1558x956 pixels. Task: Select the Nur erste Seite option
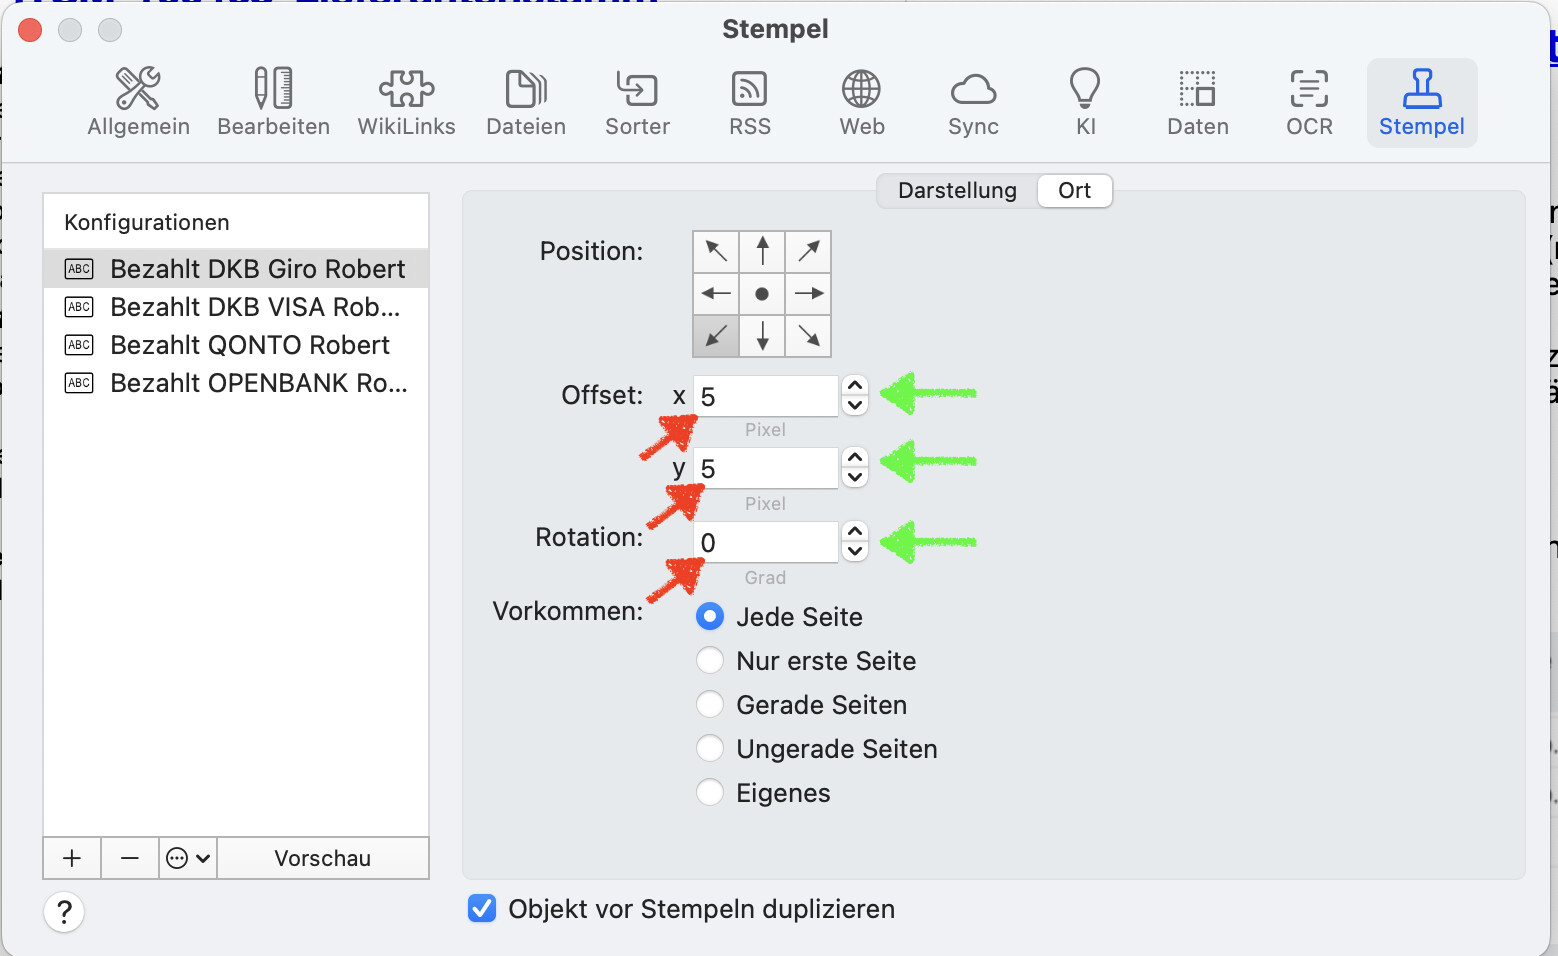[x=710, y=661]
